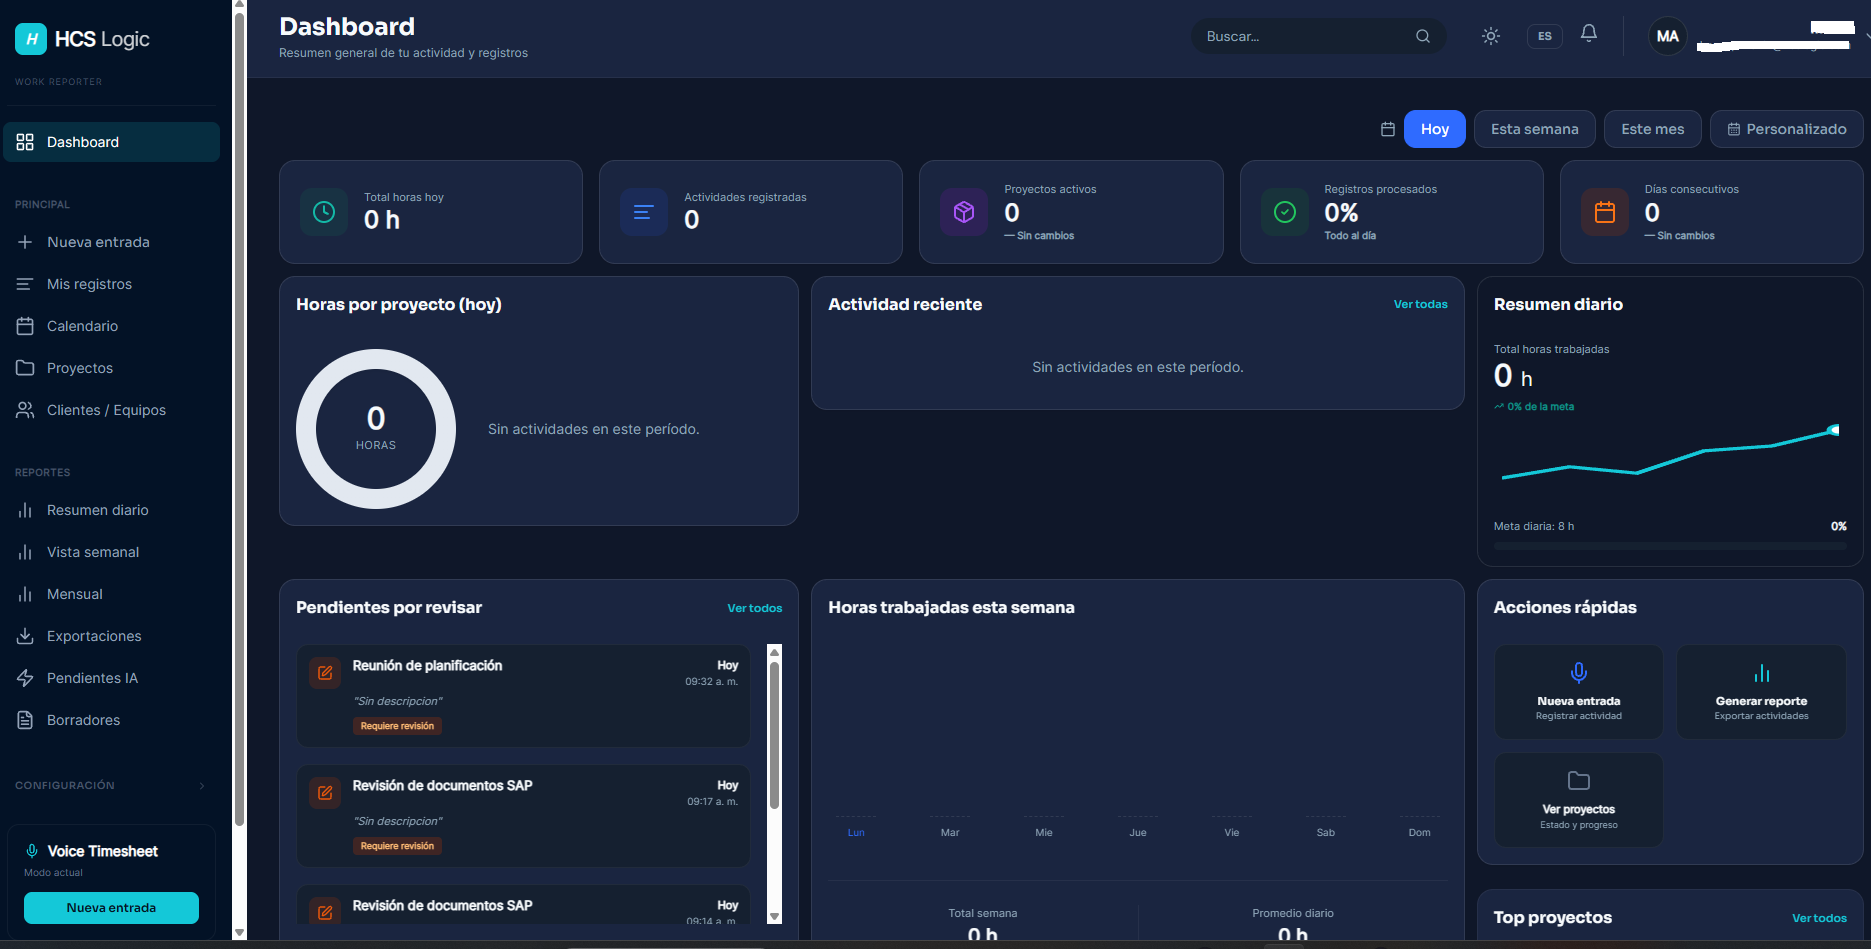Toggle the light/dark theme sun icon
The image size is (1871, 949).
tap(1490, 36)
